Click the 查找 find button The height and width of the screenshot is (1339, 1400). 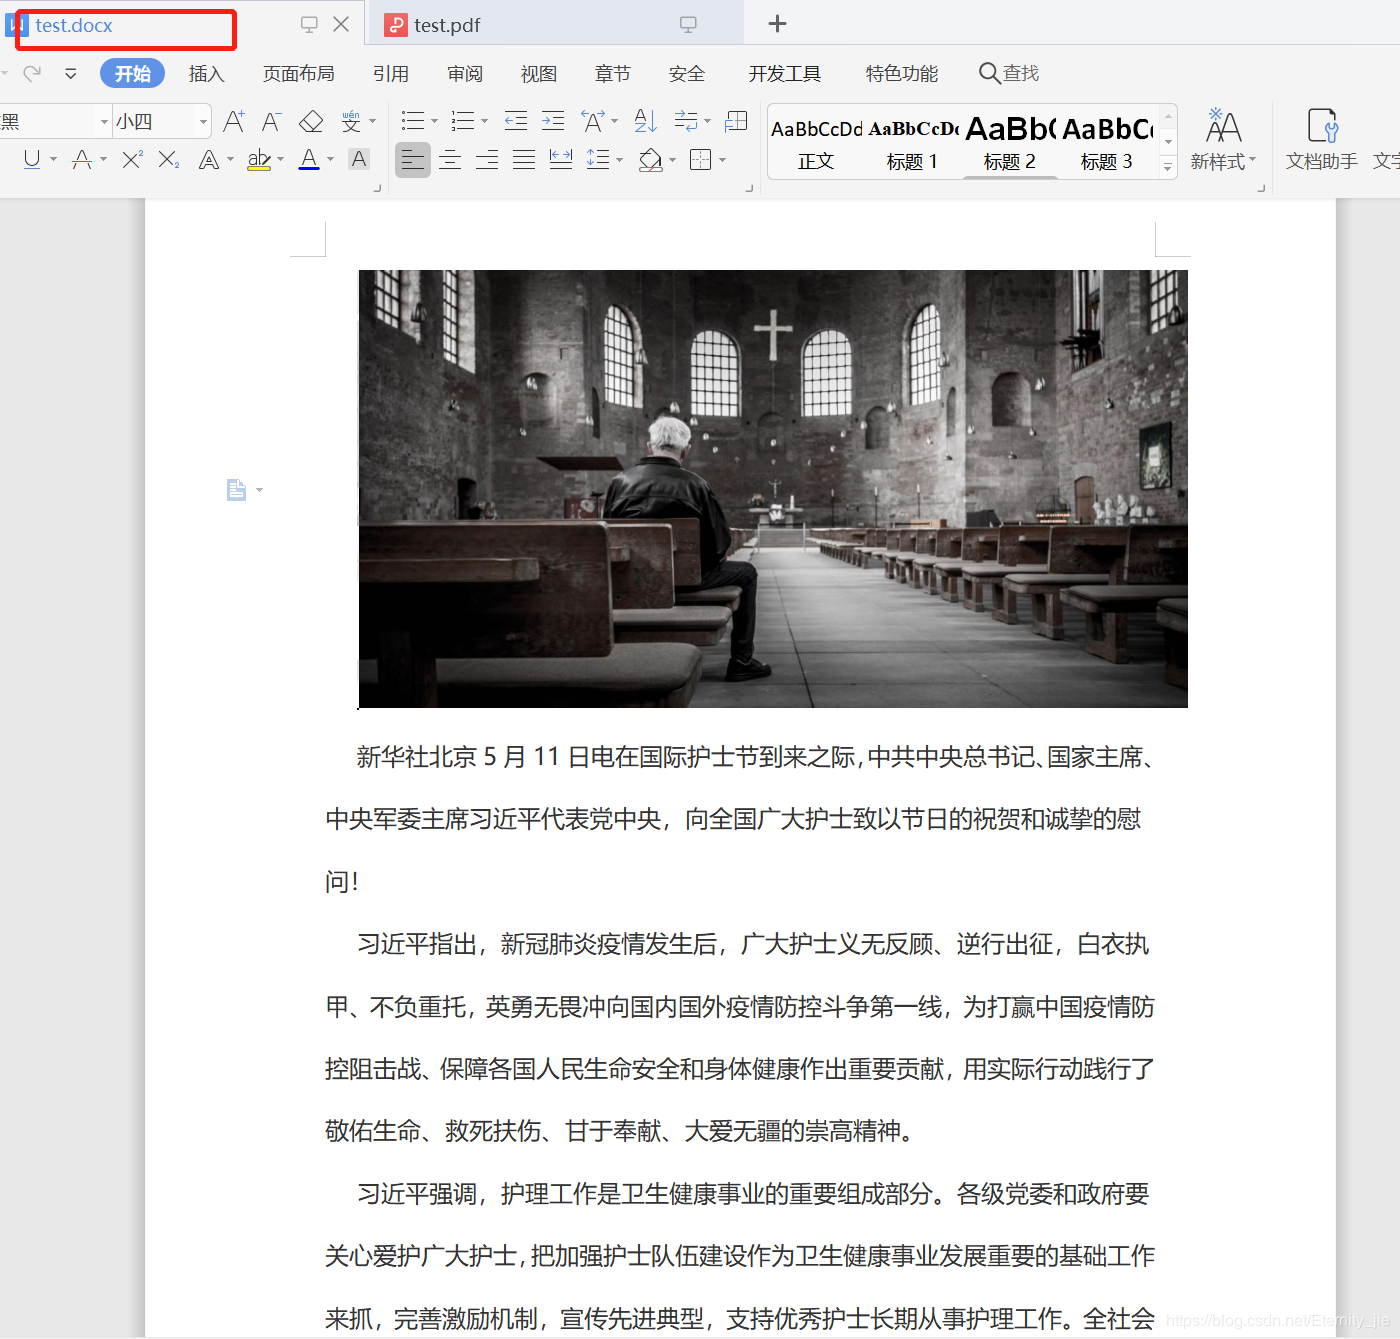(x=1009, y=73)
